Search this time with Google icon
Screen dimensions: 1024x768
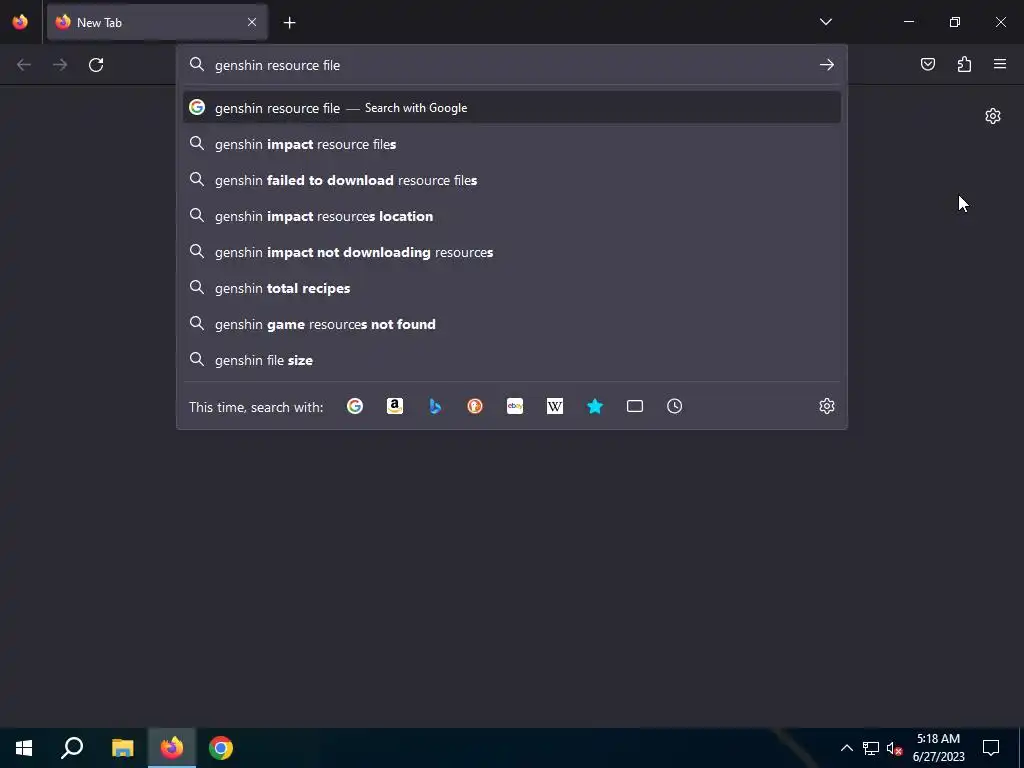(x=355, y=406)
